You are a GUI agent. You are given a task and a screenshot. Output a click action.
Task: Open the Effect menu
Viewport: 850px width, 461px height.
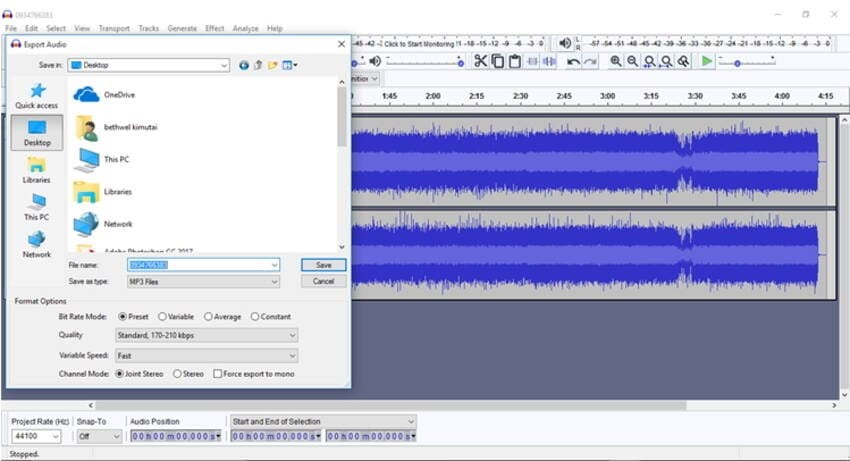(214, 28)
